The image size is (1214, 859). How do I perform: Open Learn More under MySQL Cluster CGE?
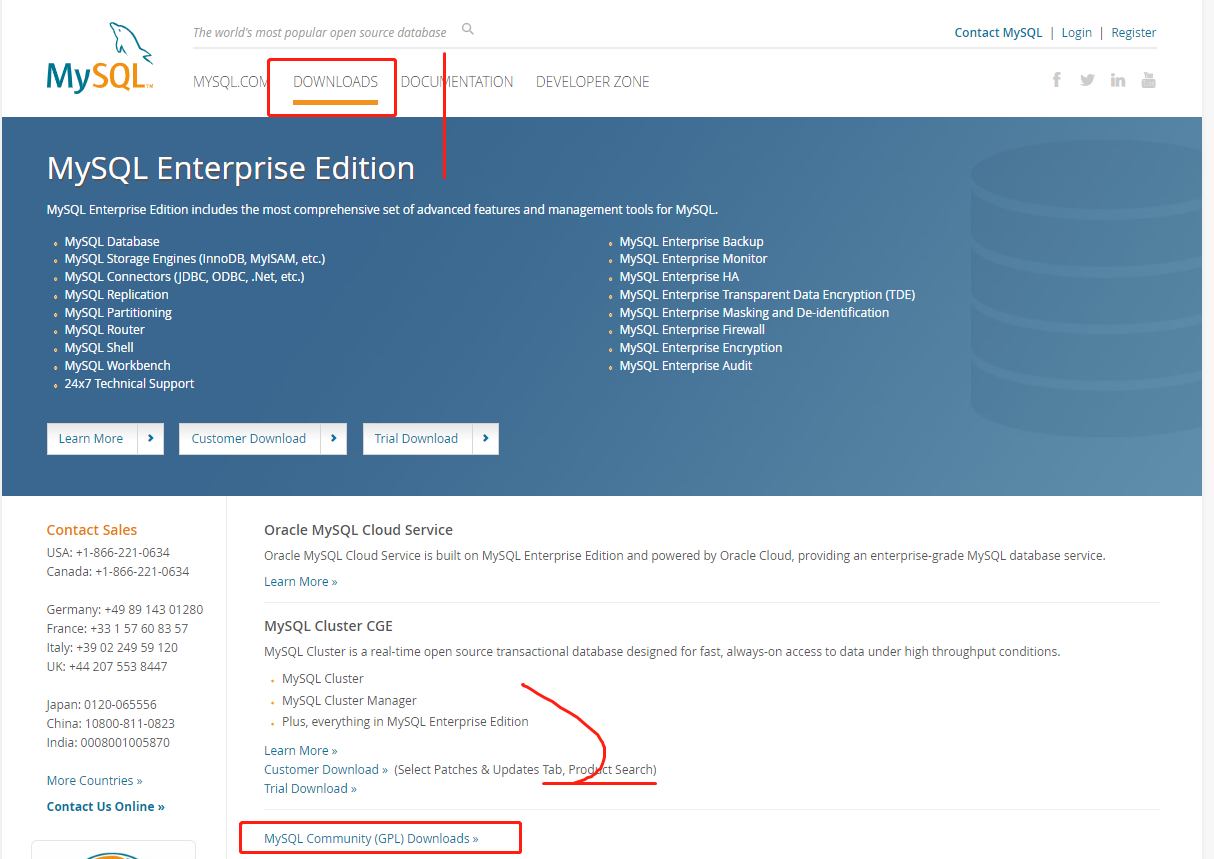[x=300, y=750]
